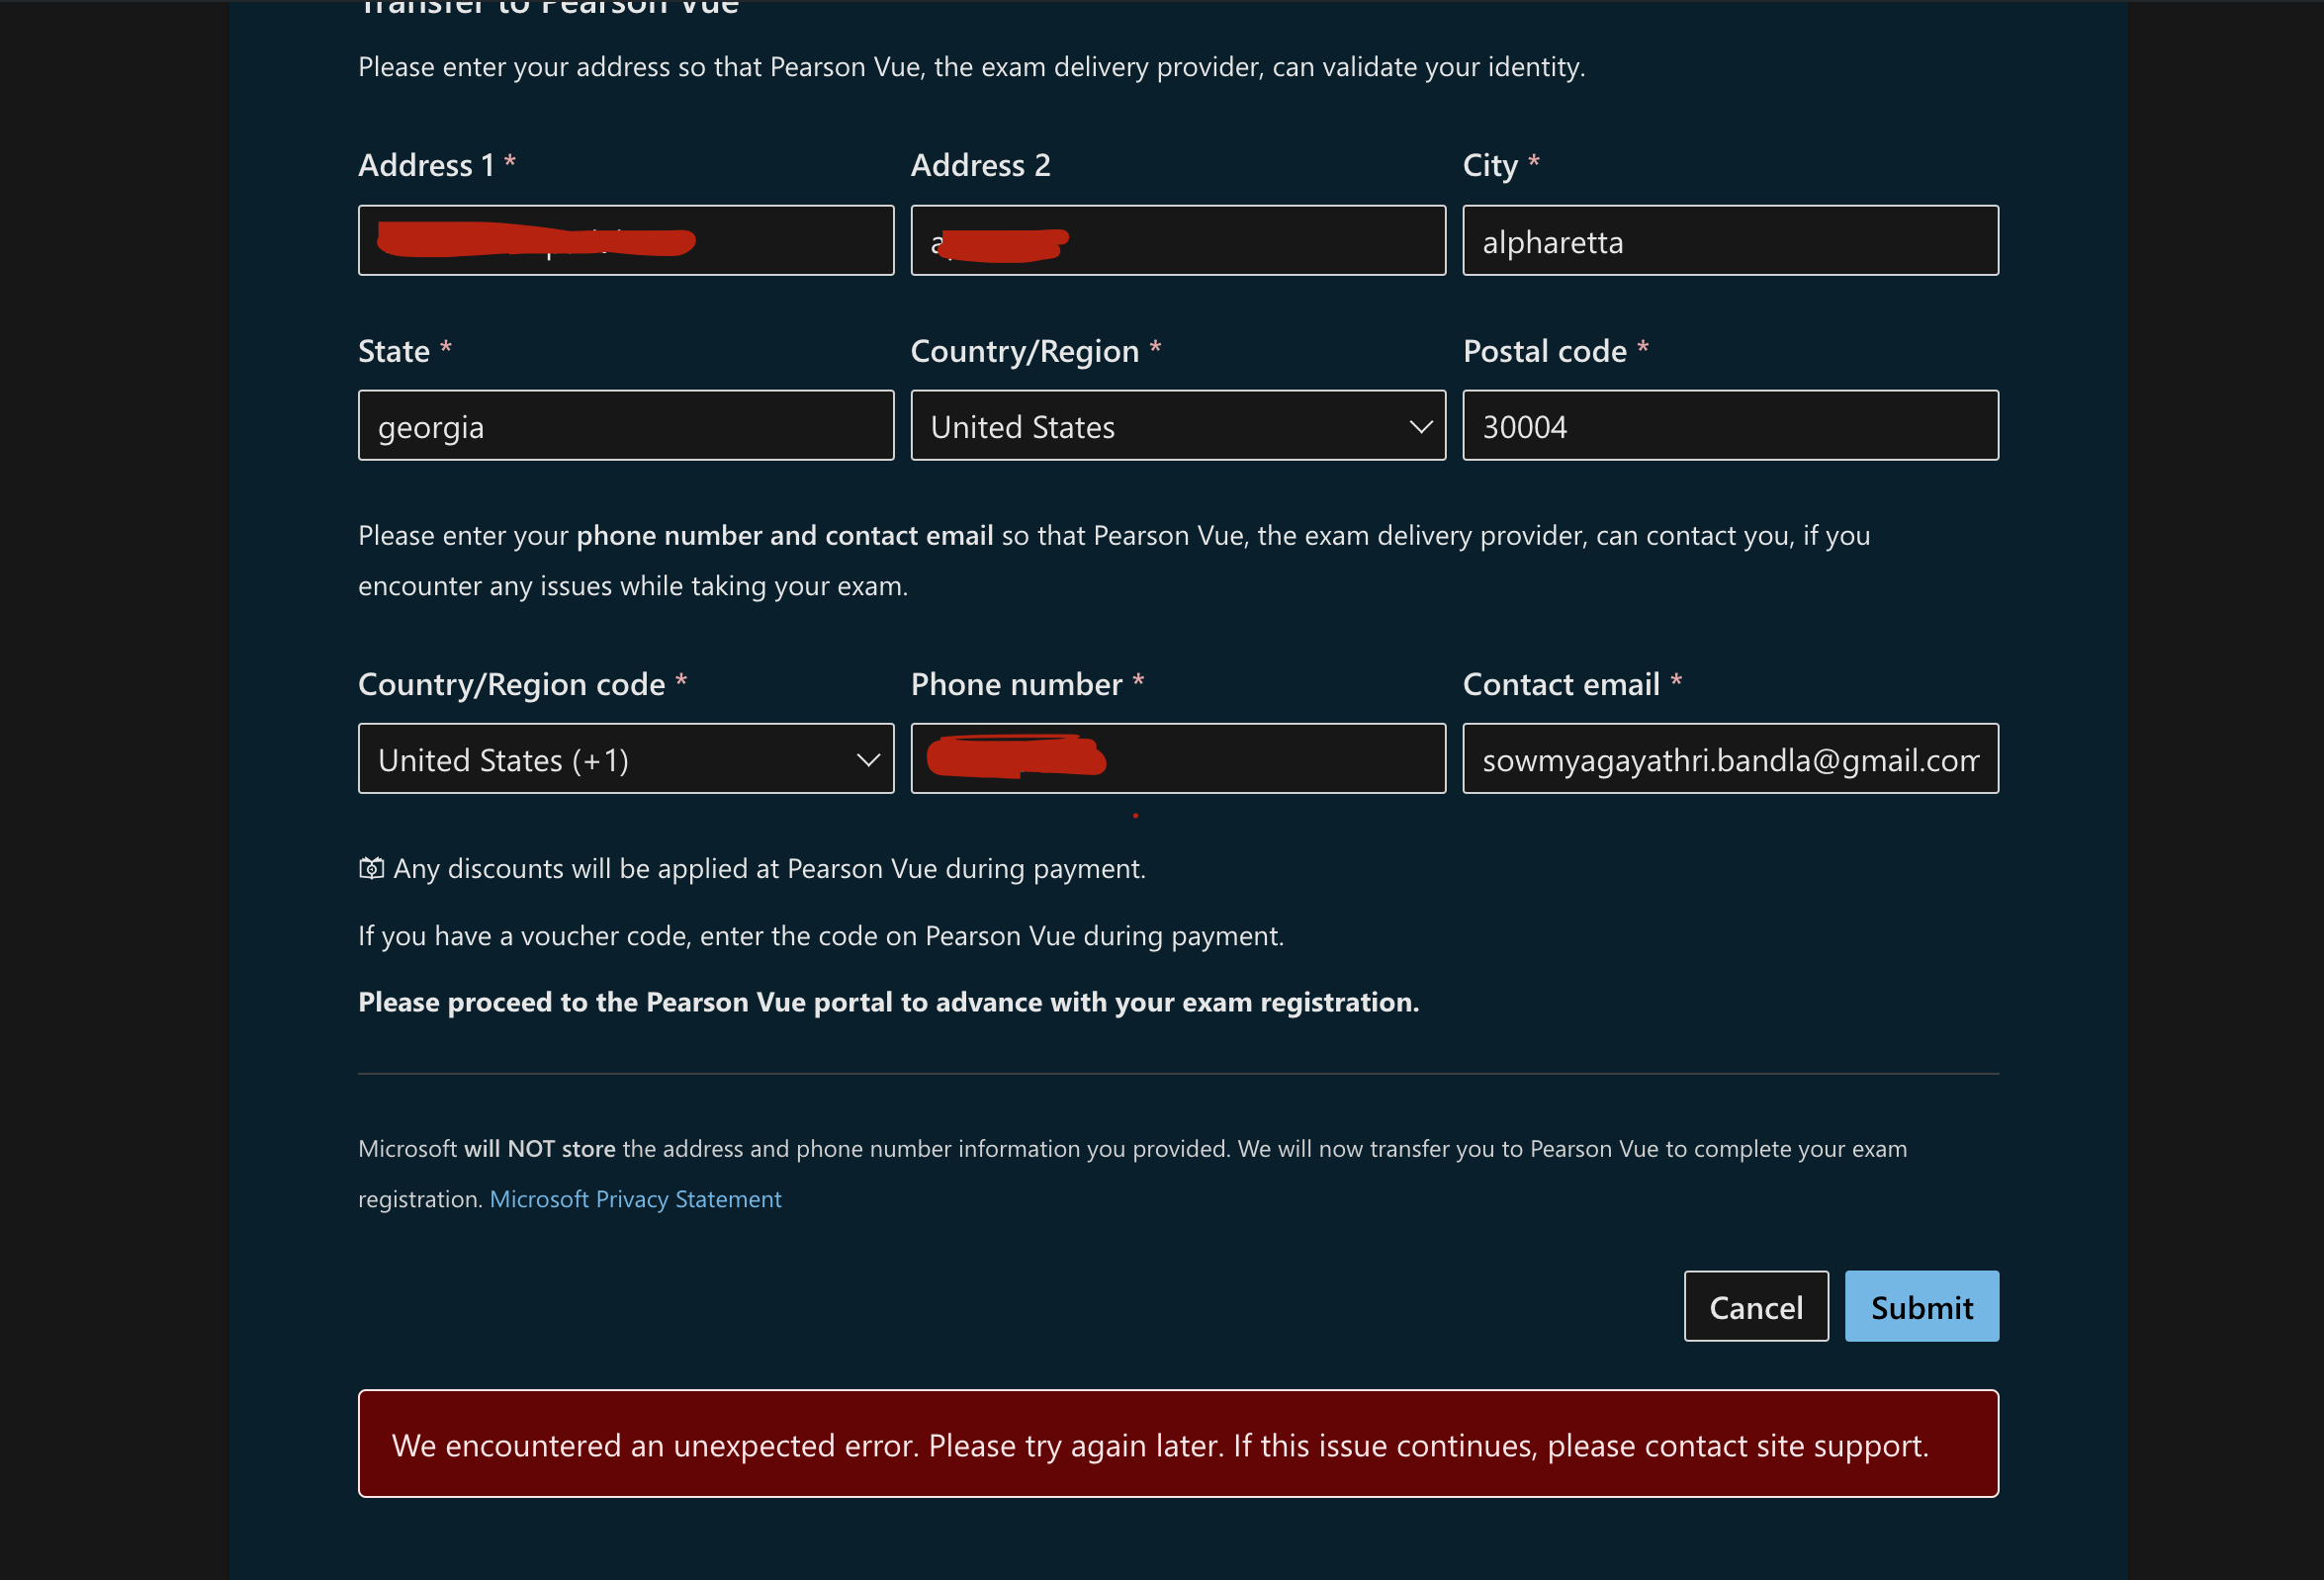The image size is (2324, 1580).
Task: Click the red unexpected error banner
Action: coord(1178,1444)
